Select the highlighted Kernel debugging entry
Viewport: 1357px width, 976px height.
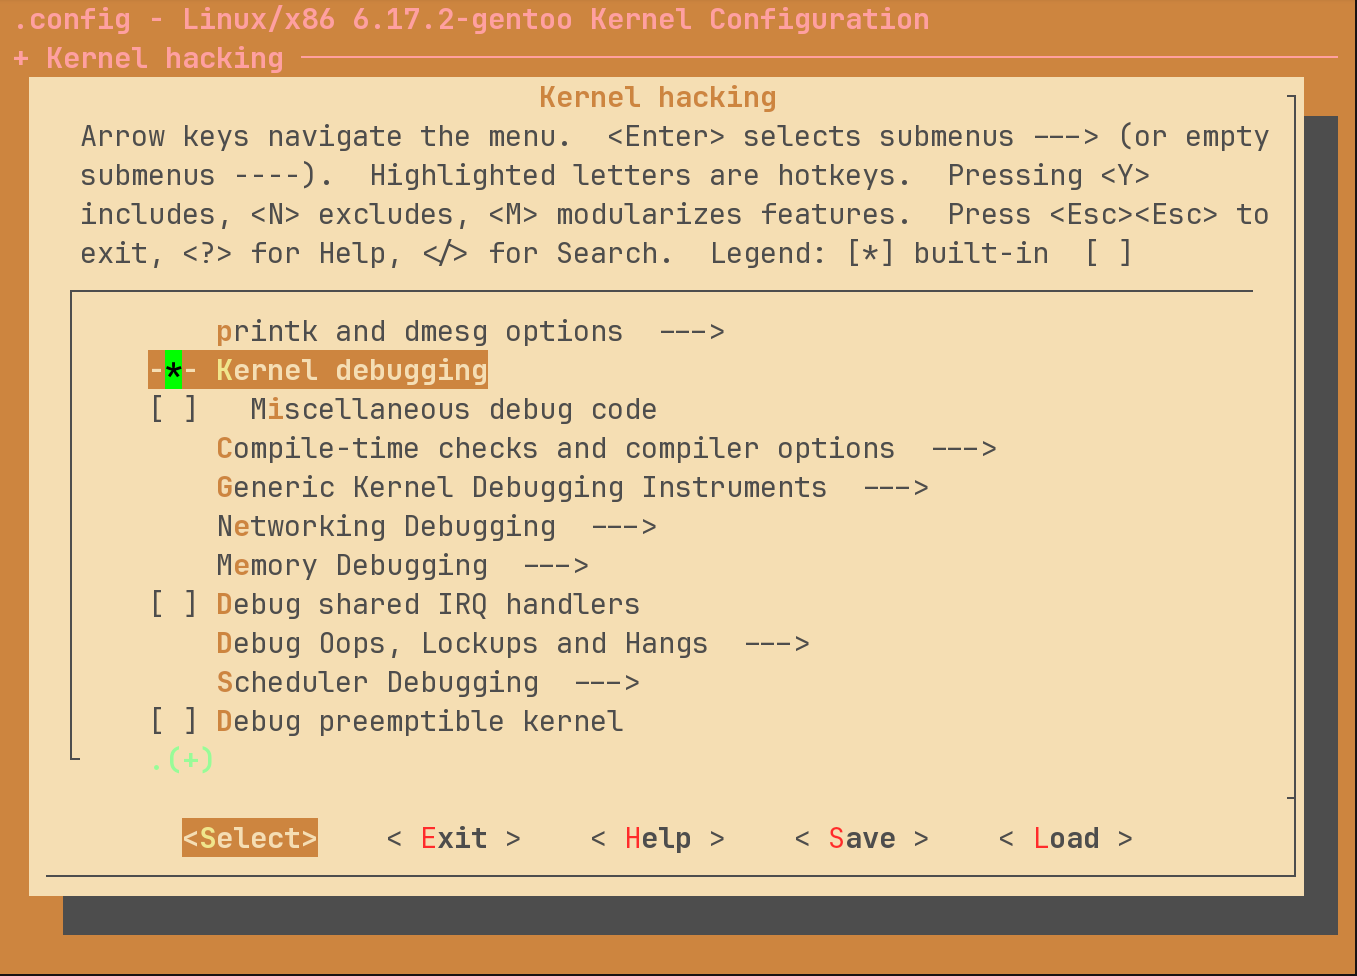point(351,371)
